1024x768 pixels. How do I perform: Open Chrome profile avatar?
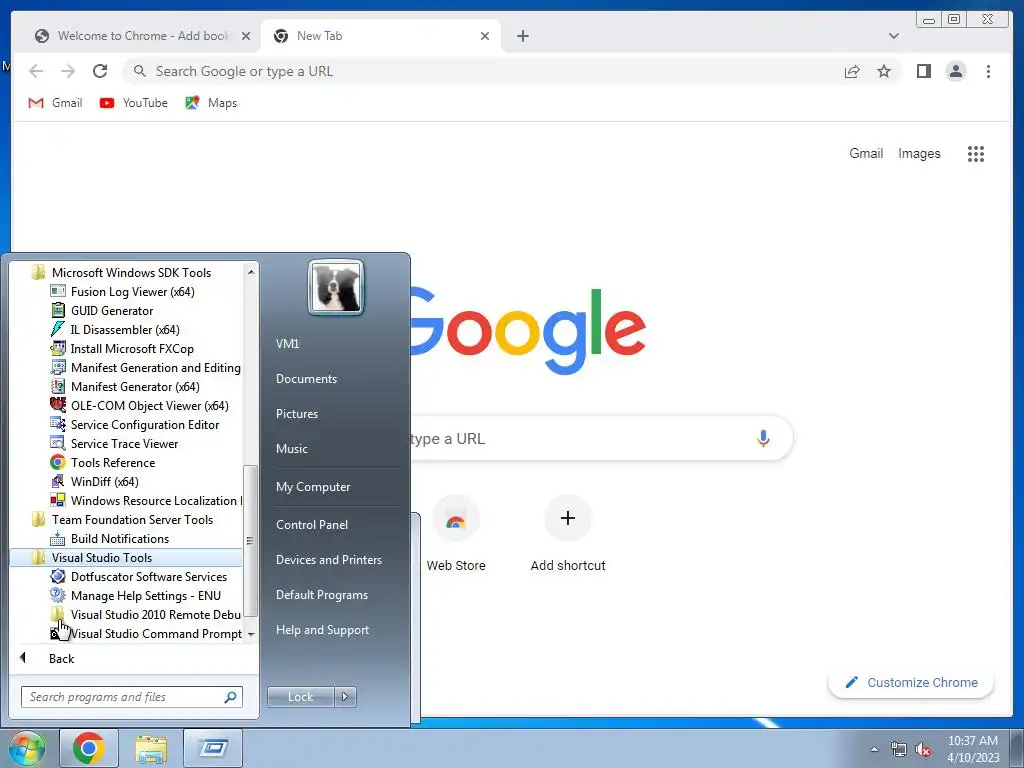pos(955,71)
